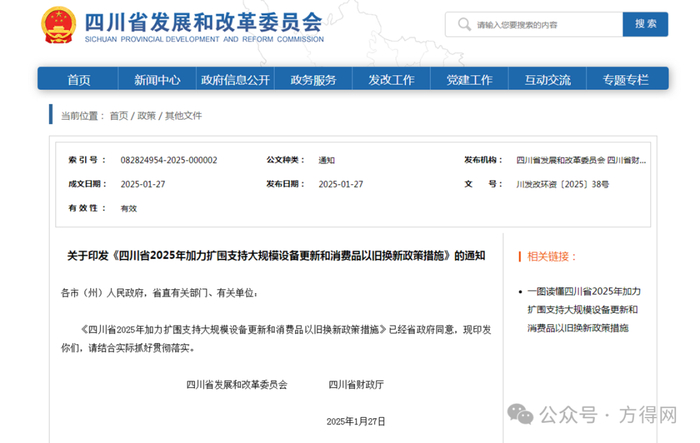This screenshot has width=700, height=443.
Task: Open the 一图读懂 related link
Action: click(583, 310)
